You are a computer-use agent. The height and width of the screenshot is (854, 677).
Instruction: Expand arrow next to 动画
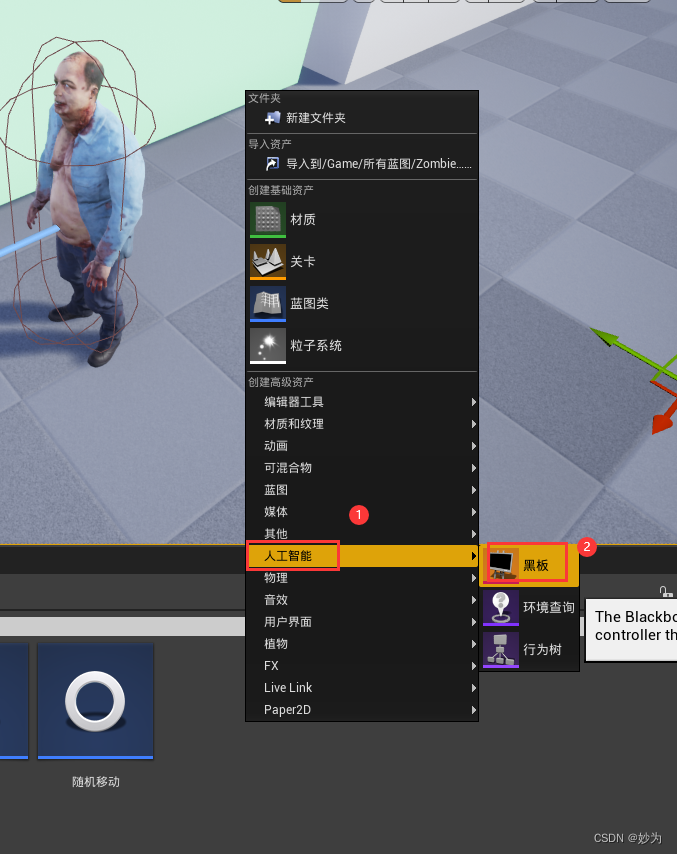(x=473, y=446)
